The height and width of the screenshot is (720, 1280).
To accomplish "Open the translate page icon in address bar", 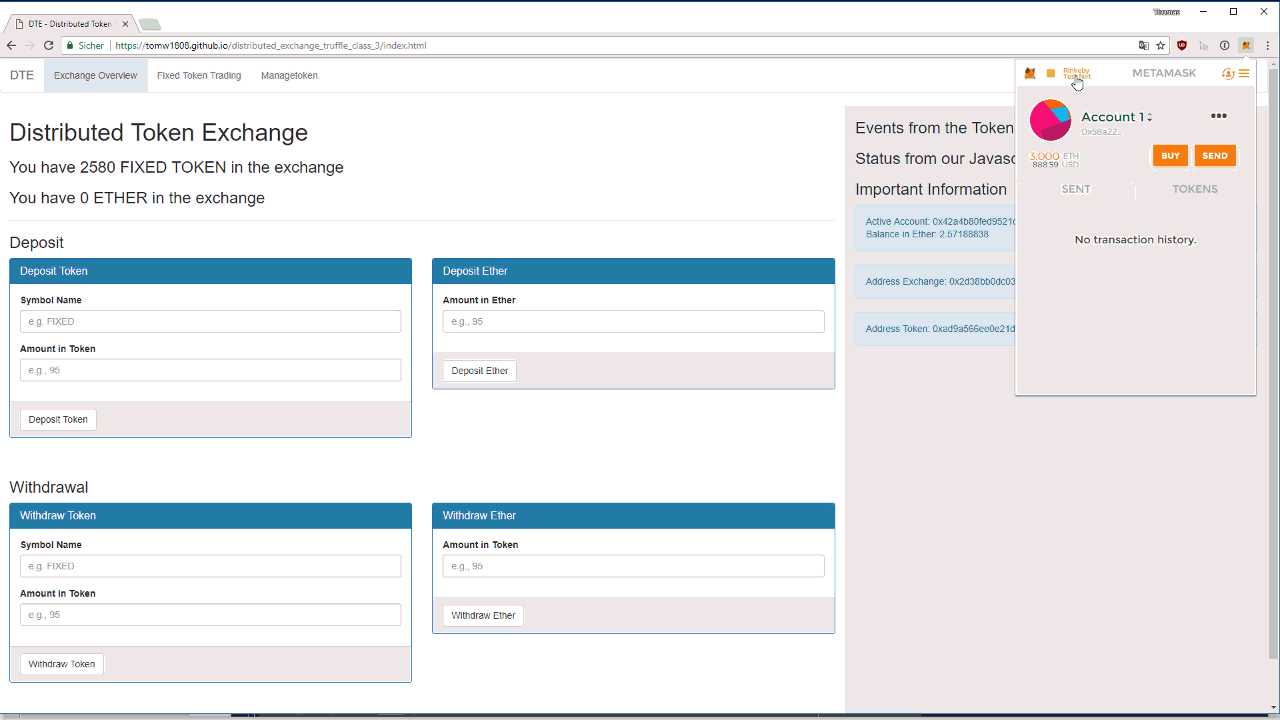I will [1144, 45].
